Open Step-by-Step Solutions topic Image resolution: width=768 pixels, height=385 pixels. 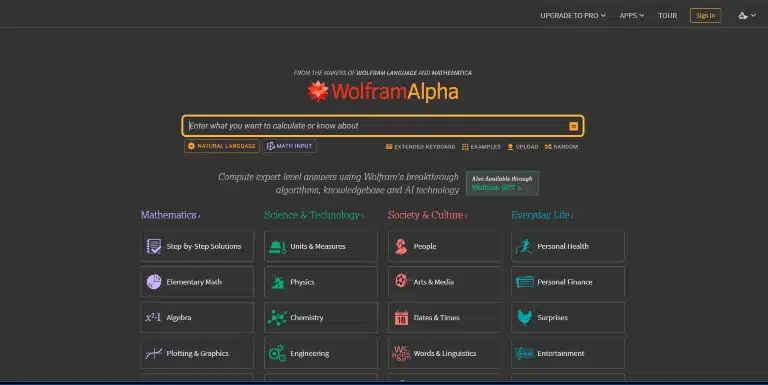[x=197, y=246]
